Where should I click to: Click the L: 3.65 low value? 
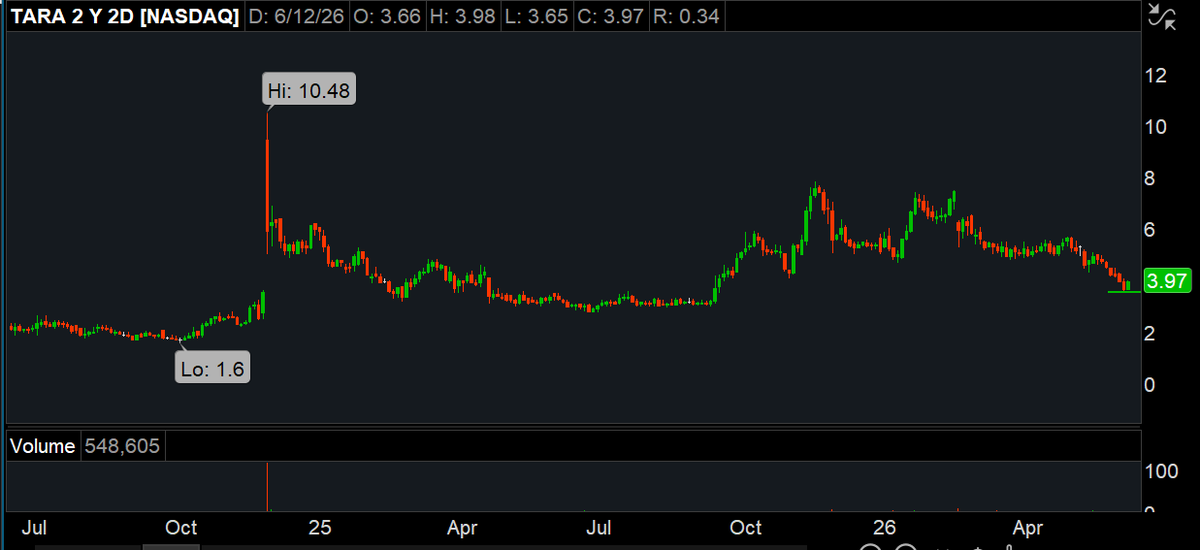click(x=536, y=16)
